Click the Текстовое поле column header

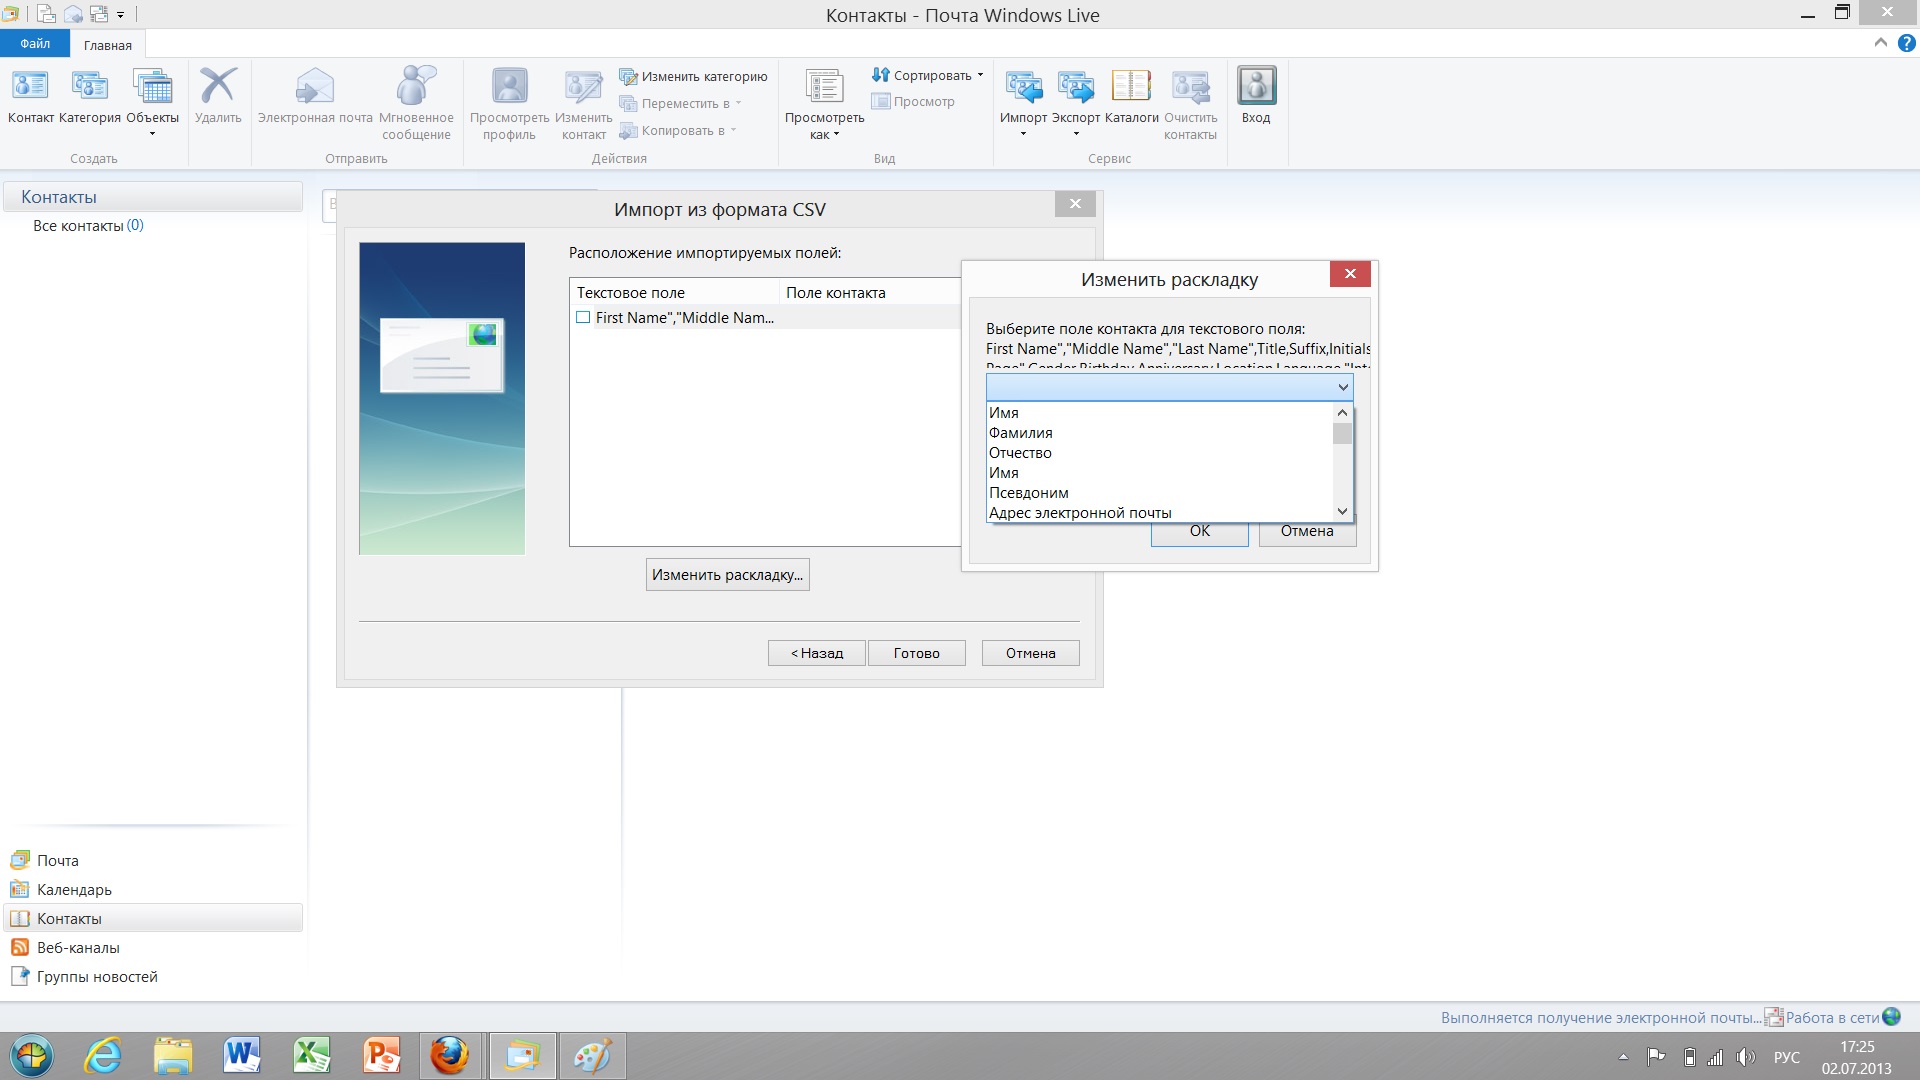674,293
